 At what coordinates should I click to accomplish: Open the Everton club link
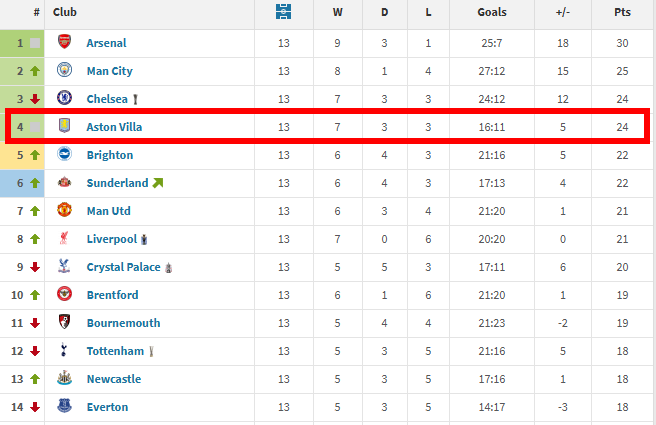(107, 407)
